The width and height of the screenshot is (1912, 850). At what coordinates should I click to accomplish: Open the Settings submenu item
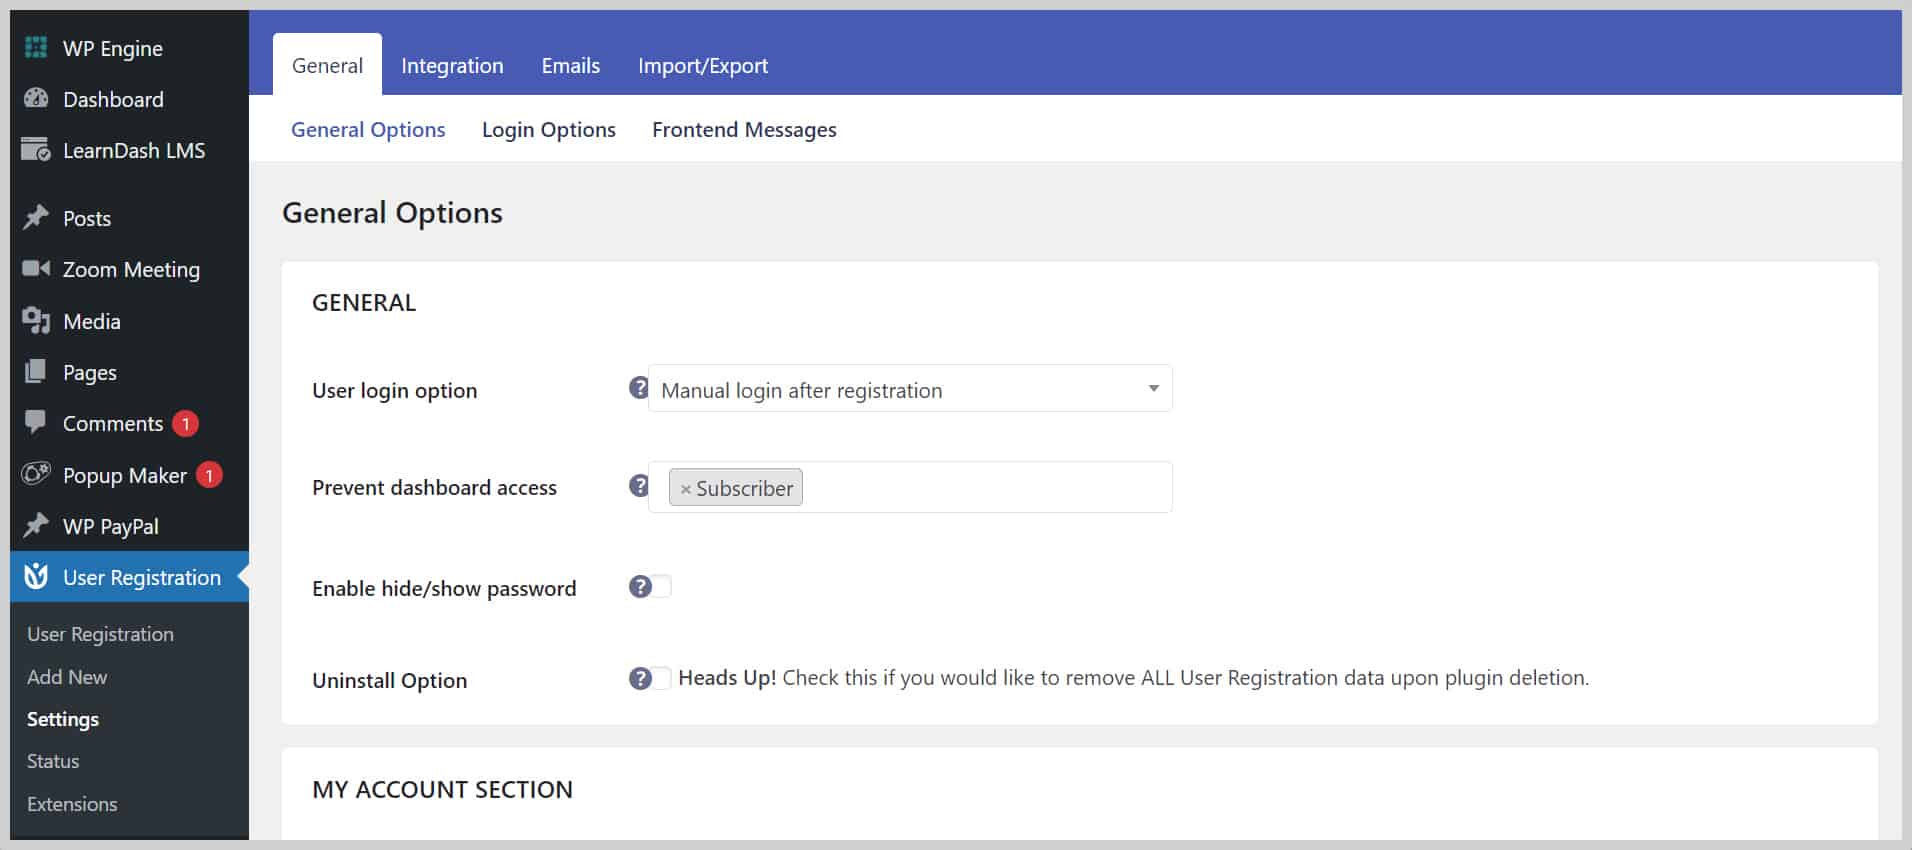[x=63, y=719]
